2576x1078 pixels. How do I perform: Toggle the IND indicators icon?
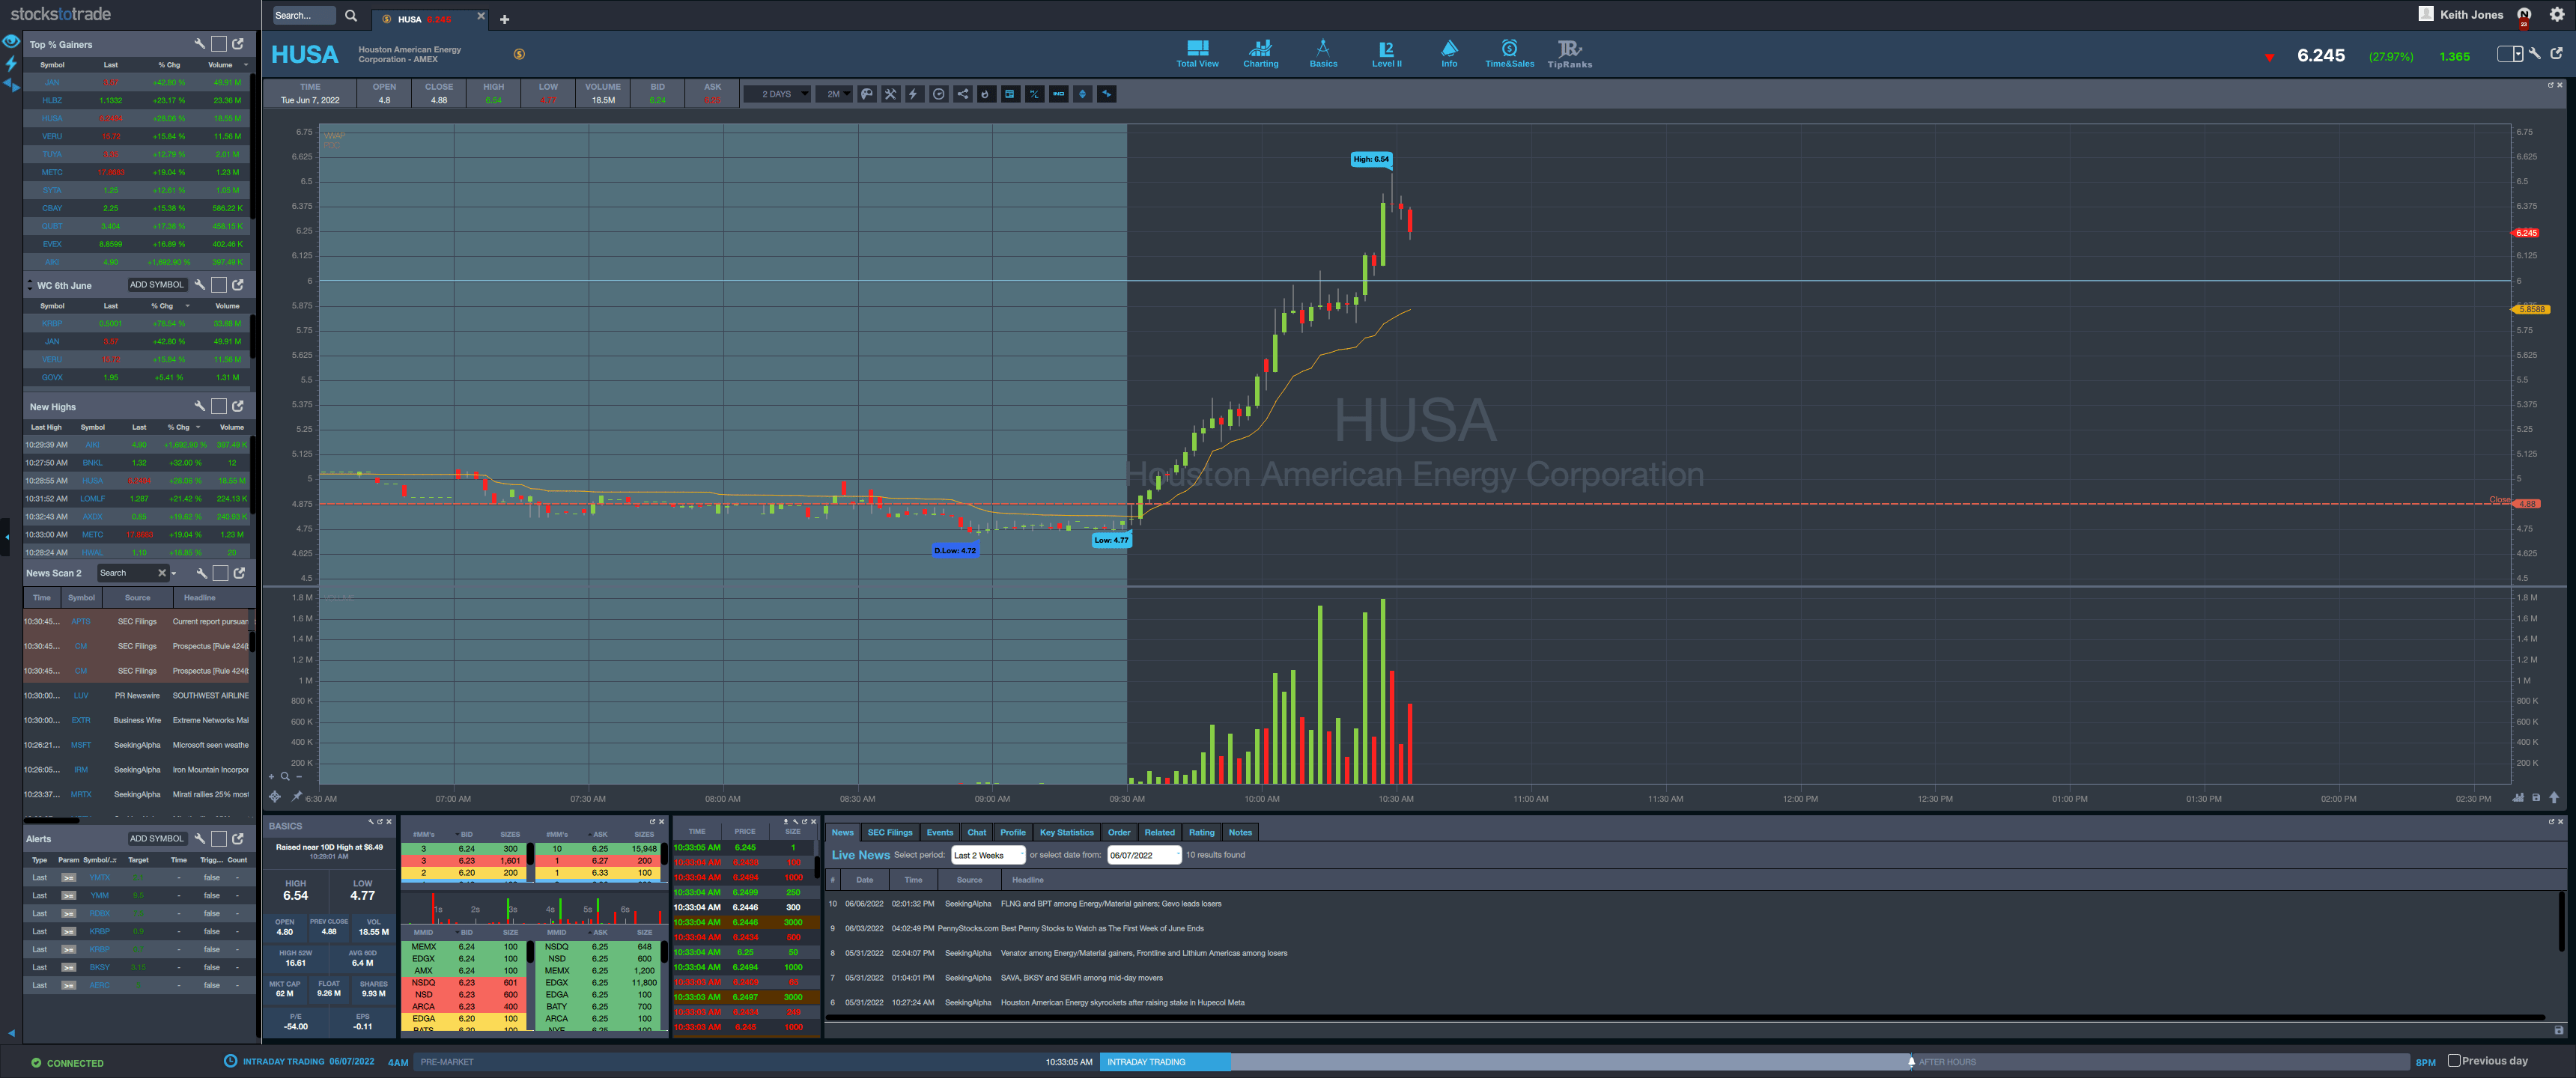(x=1059, y=94)
